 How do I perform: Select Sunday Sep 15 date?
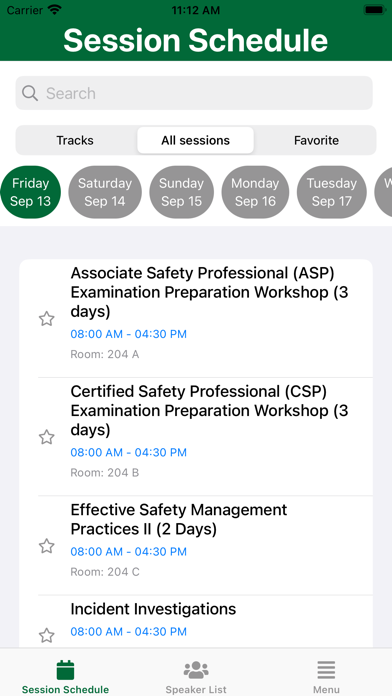181,192
